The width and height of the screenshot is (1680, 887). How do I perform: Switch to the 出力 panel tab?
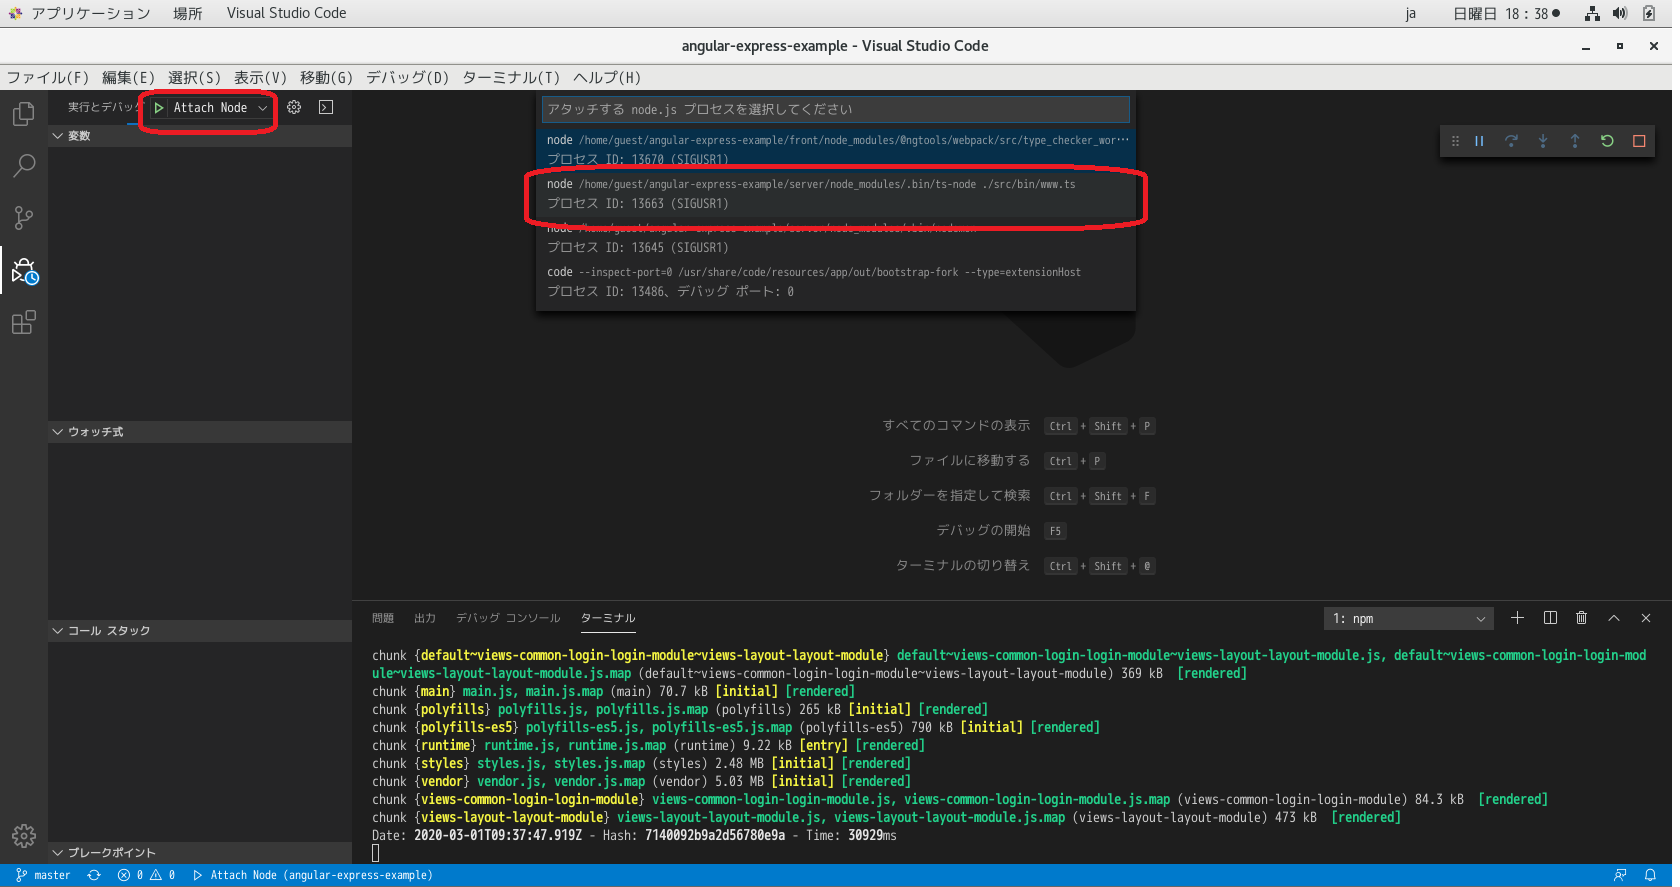425,618
